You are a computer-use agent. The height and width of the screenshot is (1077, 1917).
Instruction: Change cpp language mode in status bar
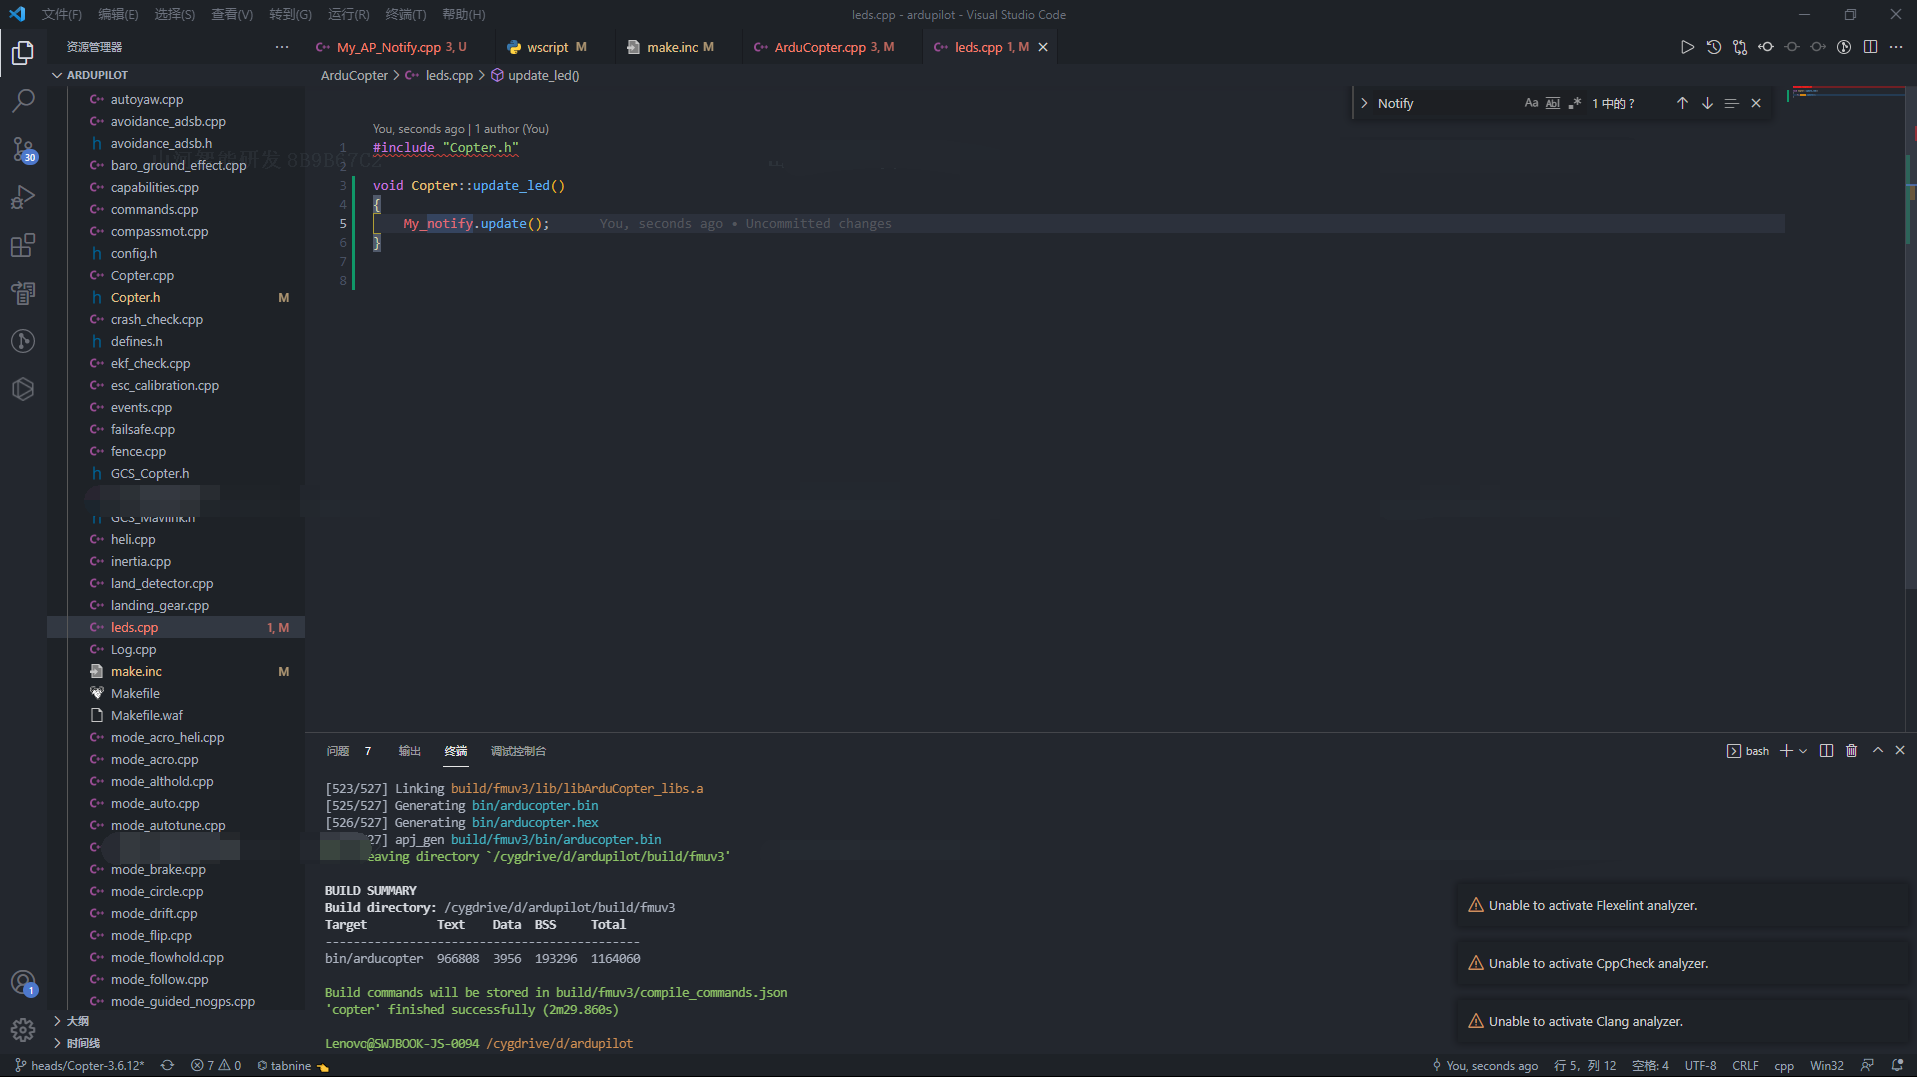[x=1784, y=1065]
